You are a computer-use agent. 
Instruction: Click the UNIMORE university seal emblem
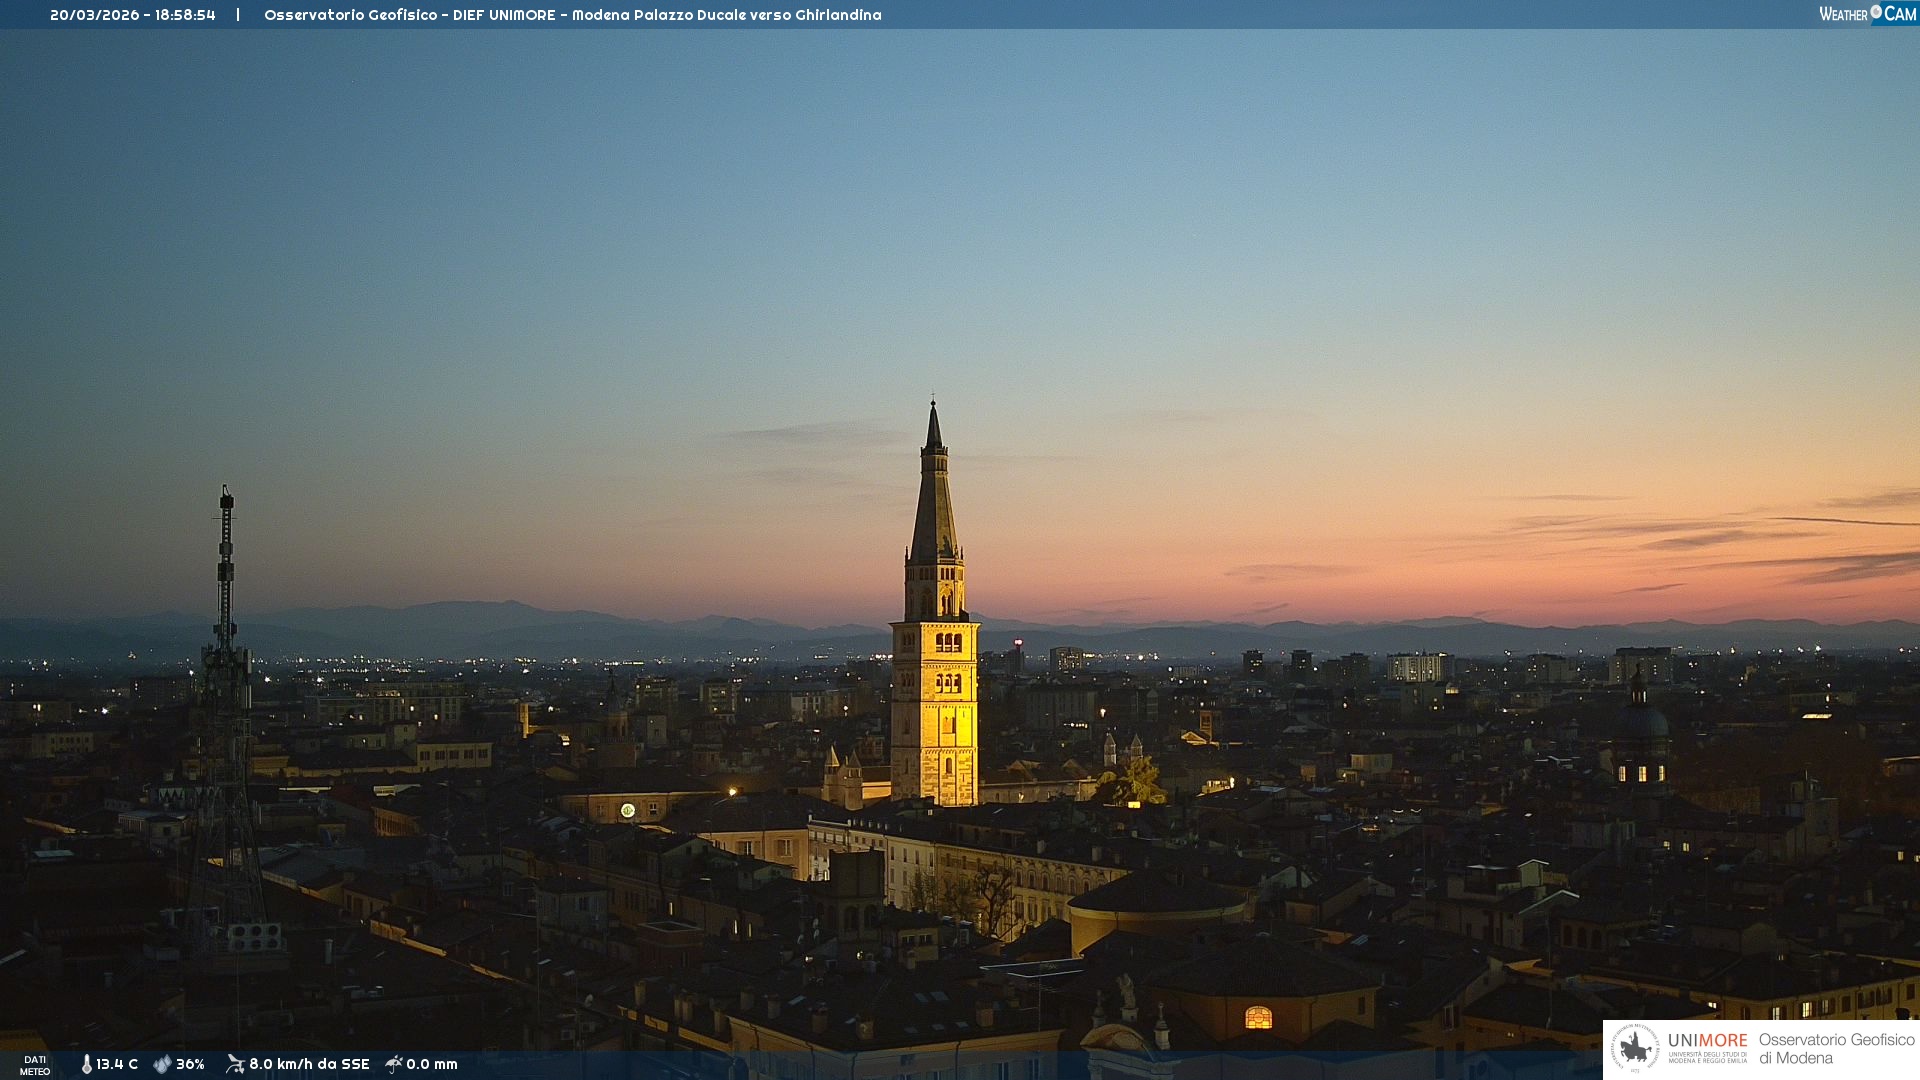1636,1048
